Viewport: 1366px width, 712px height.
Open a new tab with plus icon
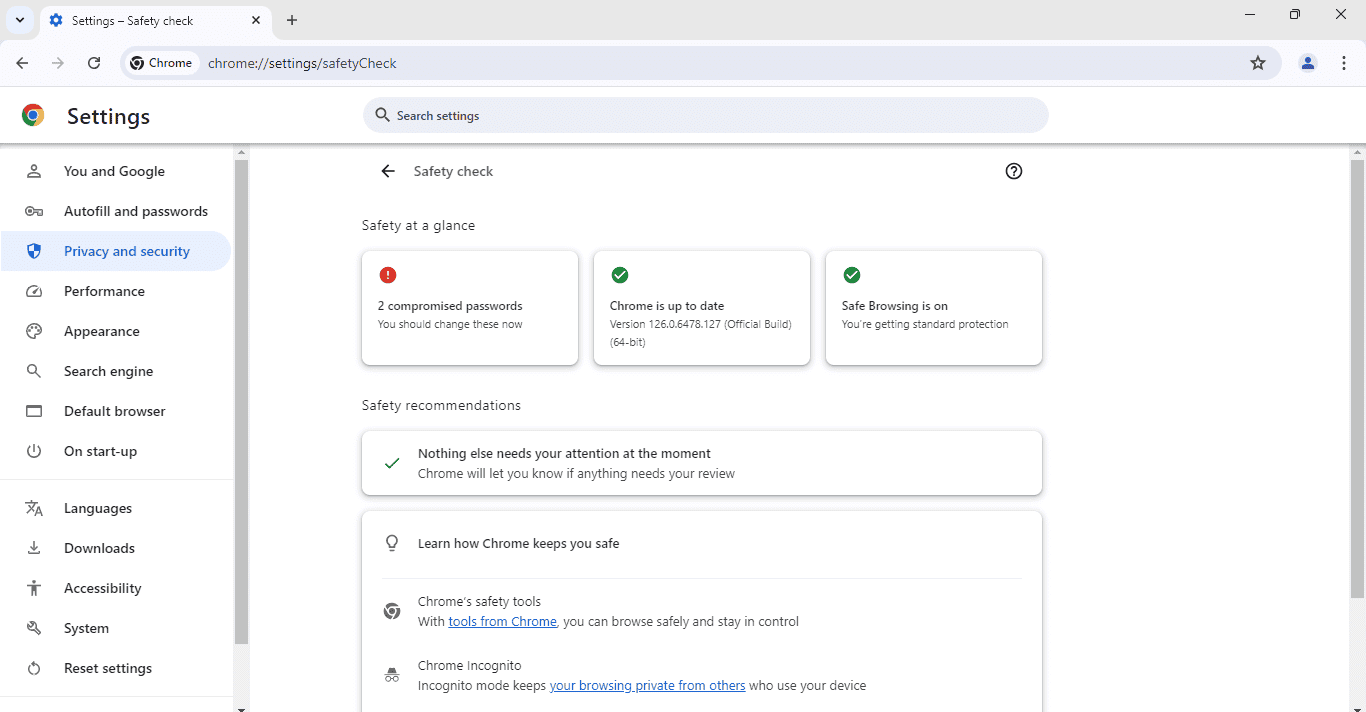tap(292, 20)
